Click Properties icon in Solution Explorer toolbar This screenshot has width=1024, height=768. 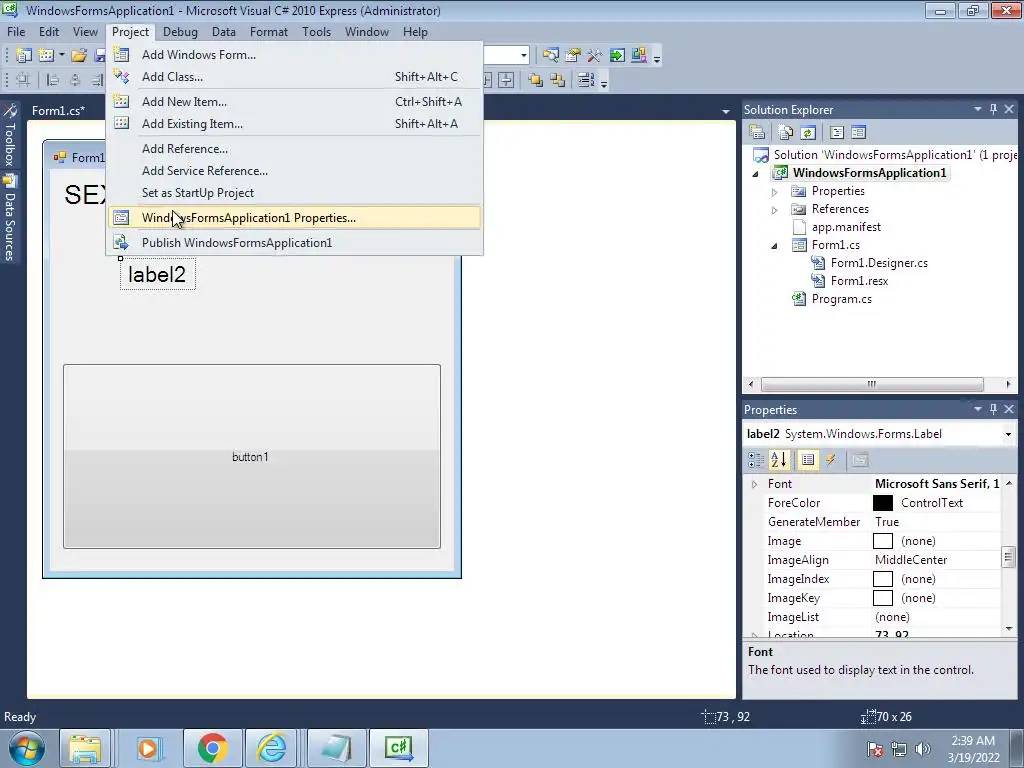coord(757,133)
